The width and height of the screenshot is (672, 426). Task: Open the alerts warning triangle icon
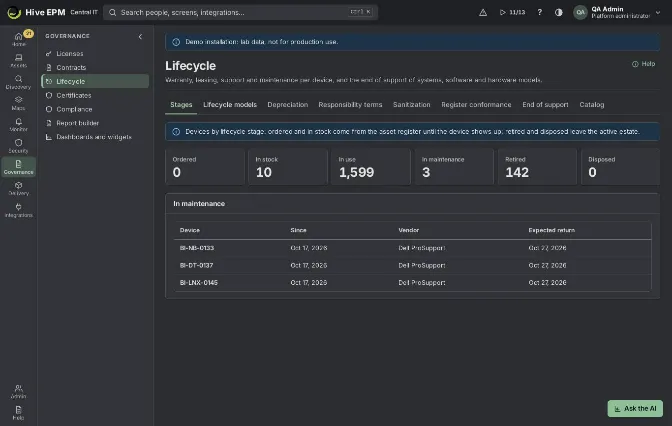(x=483, y=12)
